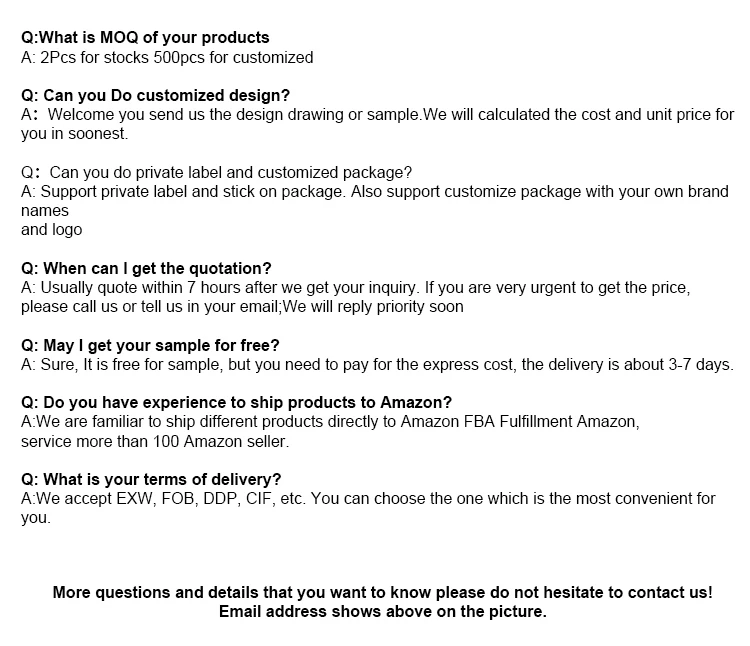
Task: Click the "Support private label and stick on package" answer
Action: pyautogui.click(x=375, y=191)
